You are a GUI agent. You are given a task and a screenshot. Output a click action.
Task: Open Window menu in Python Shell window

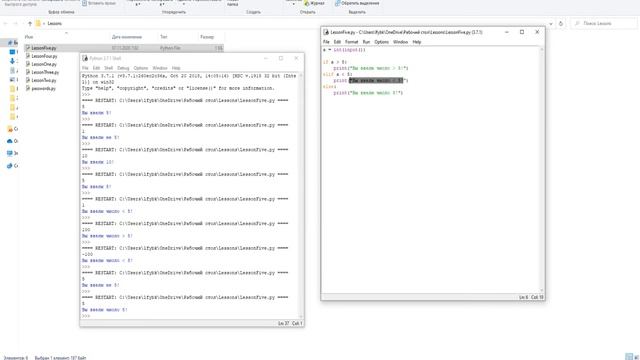[x=160, y=68]
